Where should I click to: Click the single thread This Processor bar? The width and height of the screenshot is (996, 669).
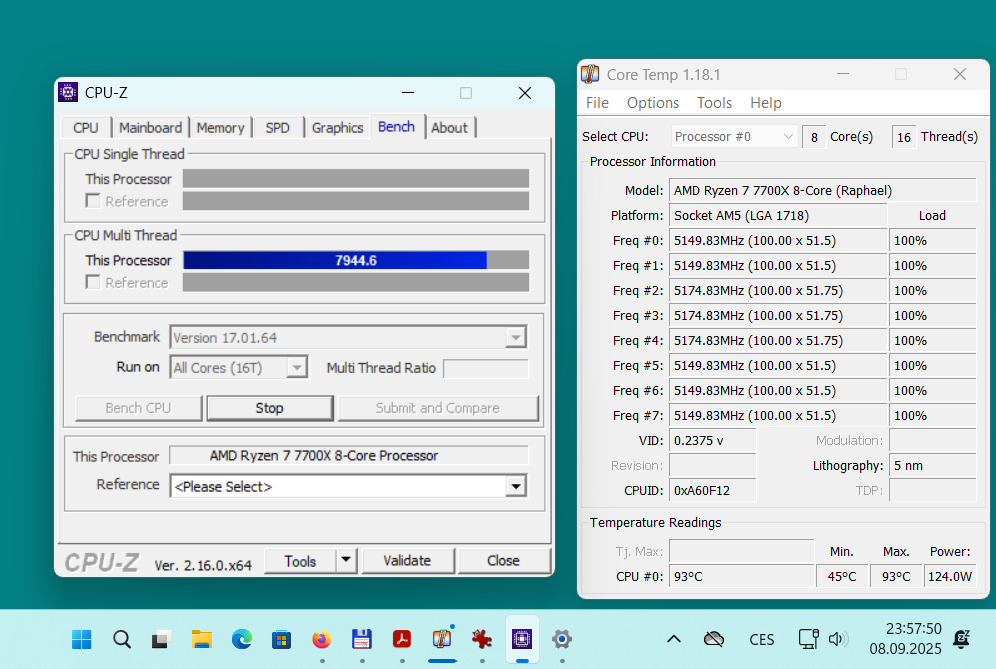point(356,179)
